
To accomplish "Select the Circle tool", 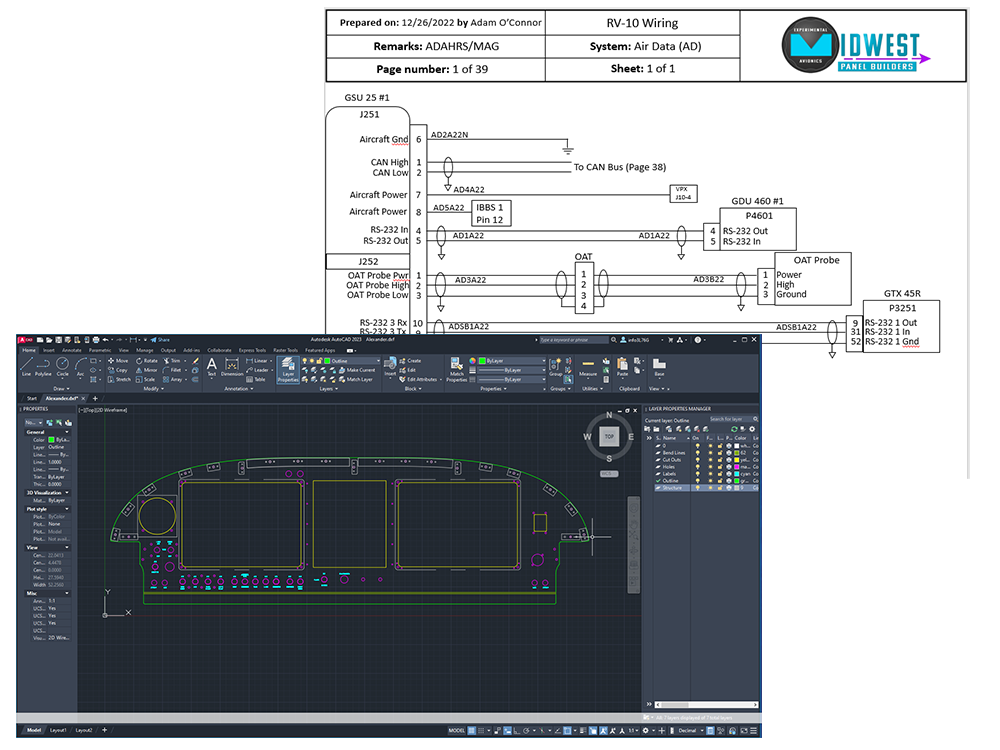I will 62,366.
